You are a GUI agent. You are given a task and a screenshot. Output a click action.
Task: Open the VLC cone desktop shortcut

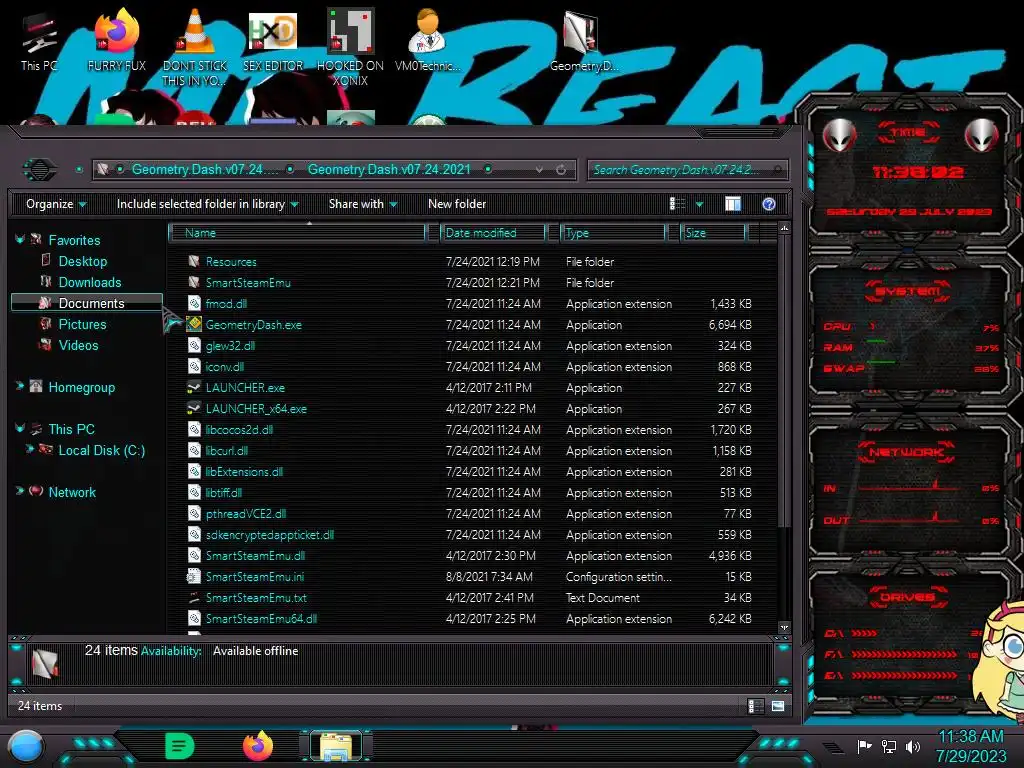click(195, 47)
